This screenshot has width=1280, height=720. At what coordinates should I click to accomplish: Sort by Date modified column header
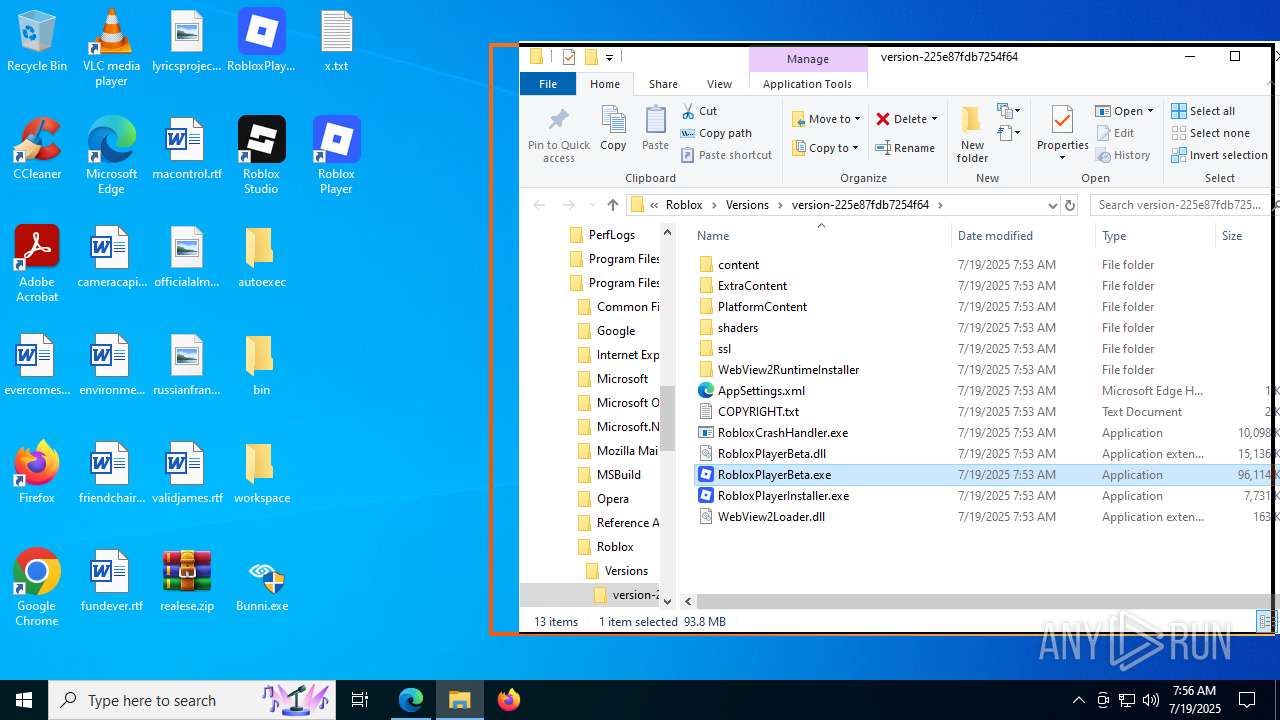(x=1022, y=236)
